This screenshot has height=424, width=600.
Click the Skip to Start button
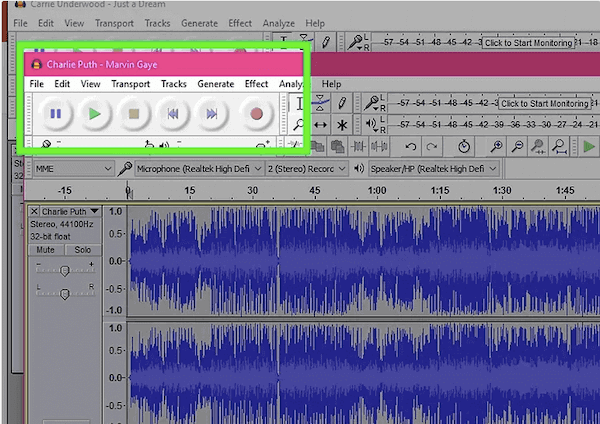pos(173,114)
